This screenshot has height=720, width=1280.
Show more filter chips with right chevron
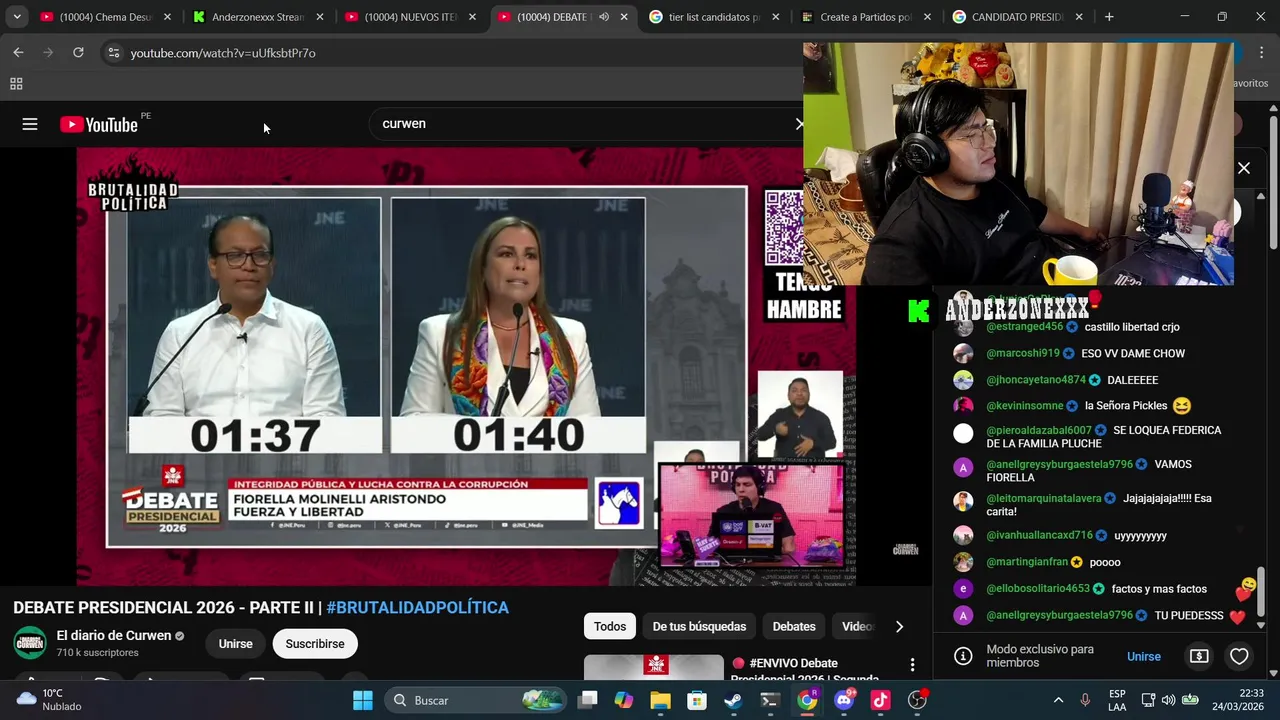899,627
